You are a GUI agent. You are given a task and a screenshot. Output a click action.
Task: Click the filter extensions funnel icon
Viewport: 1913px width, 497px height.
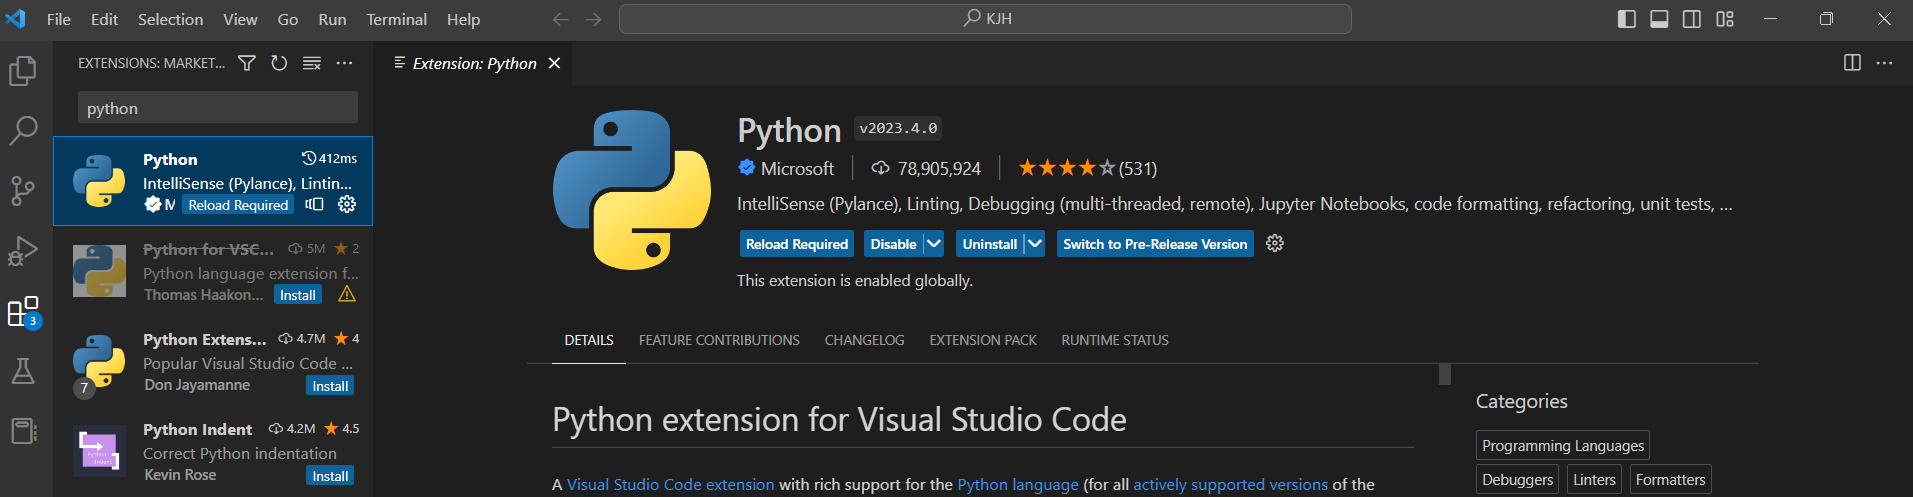click(x=247, y=63)
